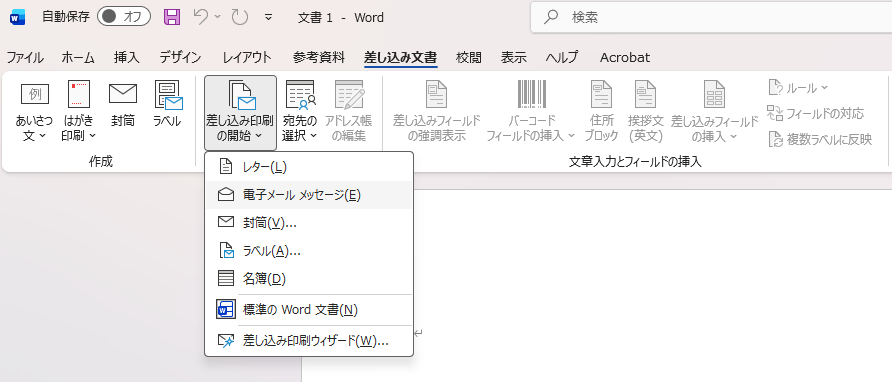
Task: Open the レイアウト tab
Action: [247, 57]
